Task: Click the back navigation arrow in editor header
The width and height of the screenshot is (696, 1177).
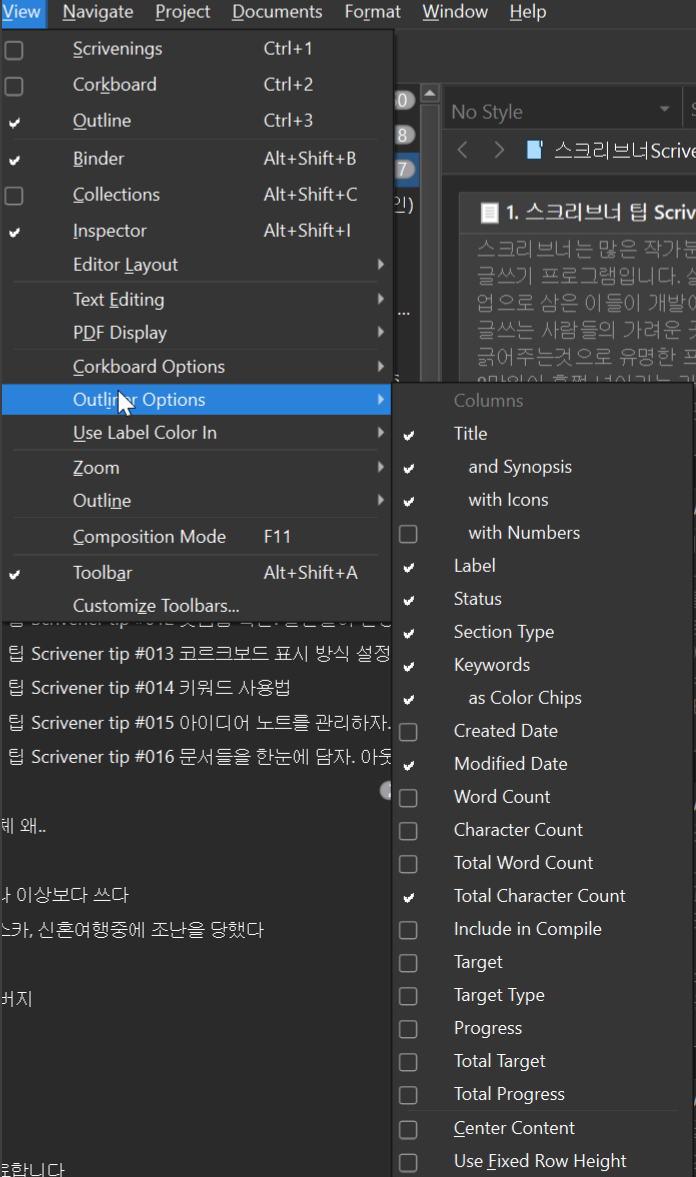Action: pyautogui.click(x=462, y=150)
